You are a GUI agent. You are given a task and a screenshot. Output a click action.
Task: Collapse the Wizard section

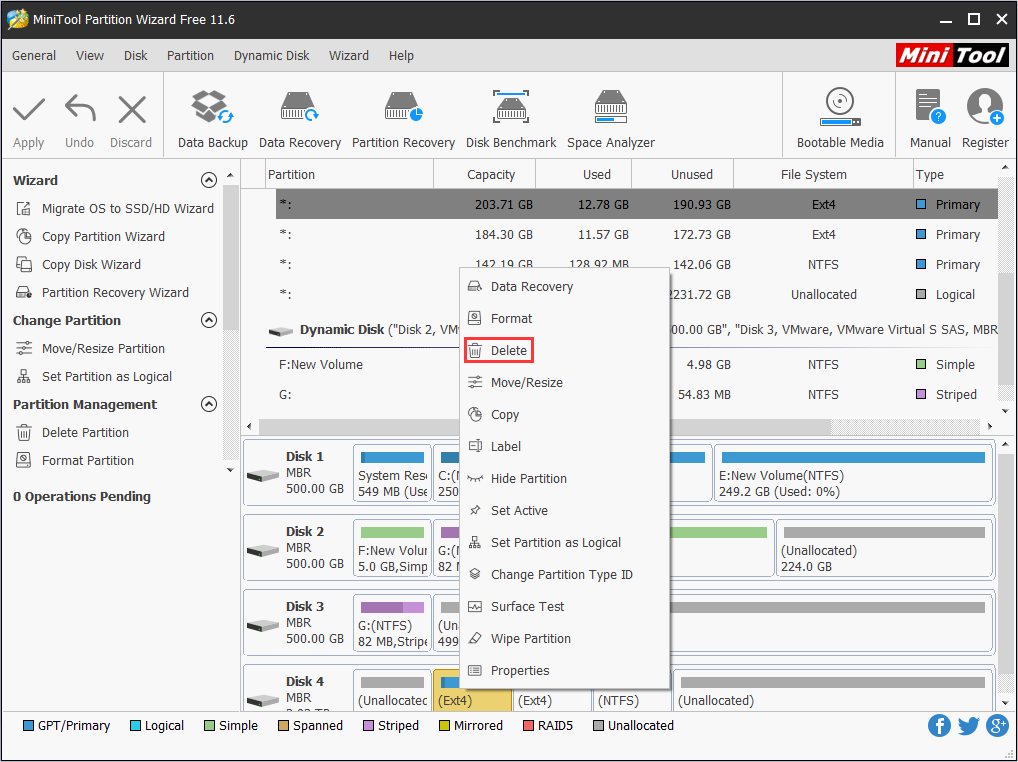pyautogui.click(x=208, y=180)
